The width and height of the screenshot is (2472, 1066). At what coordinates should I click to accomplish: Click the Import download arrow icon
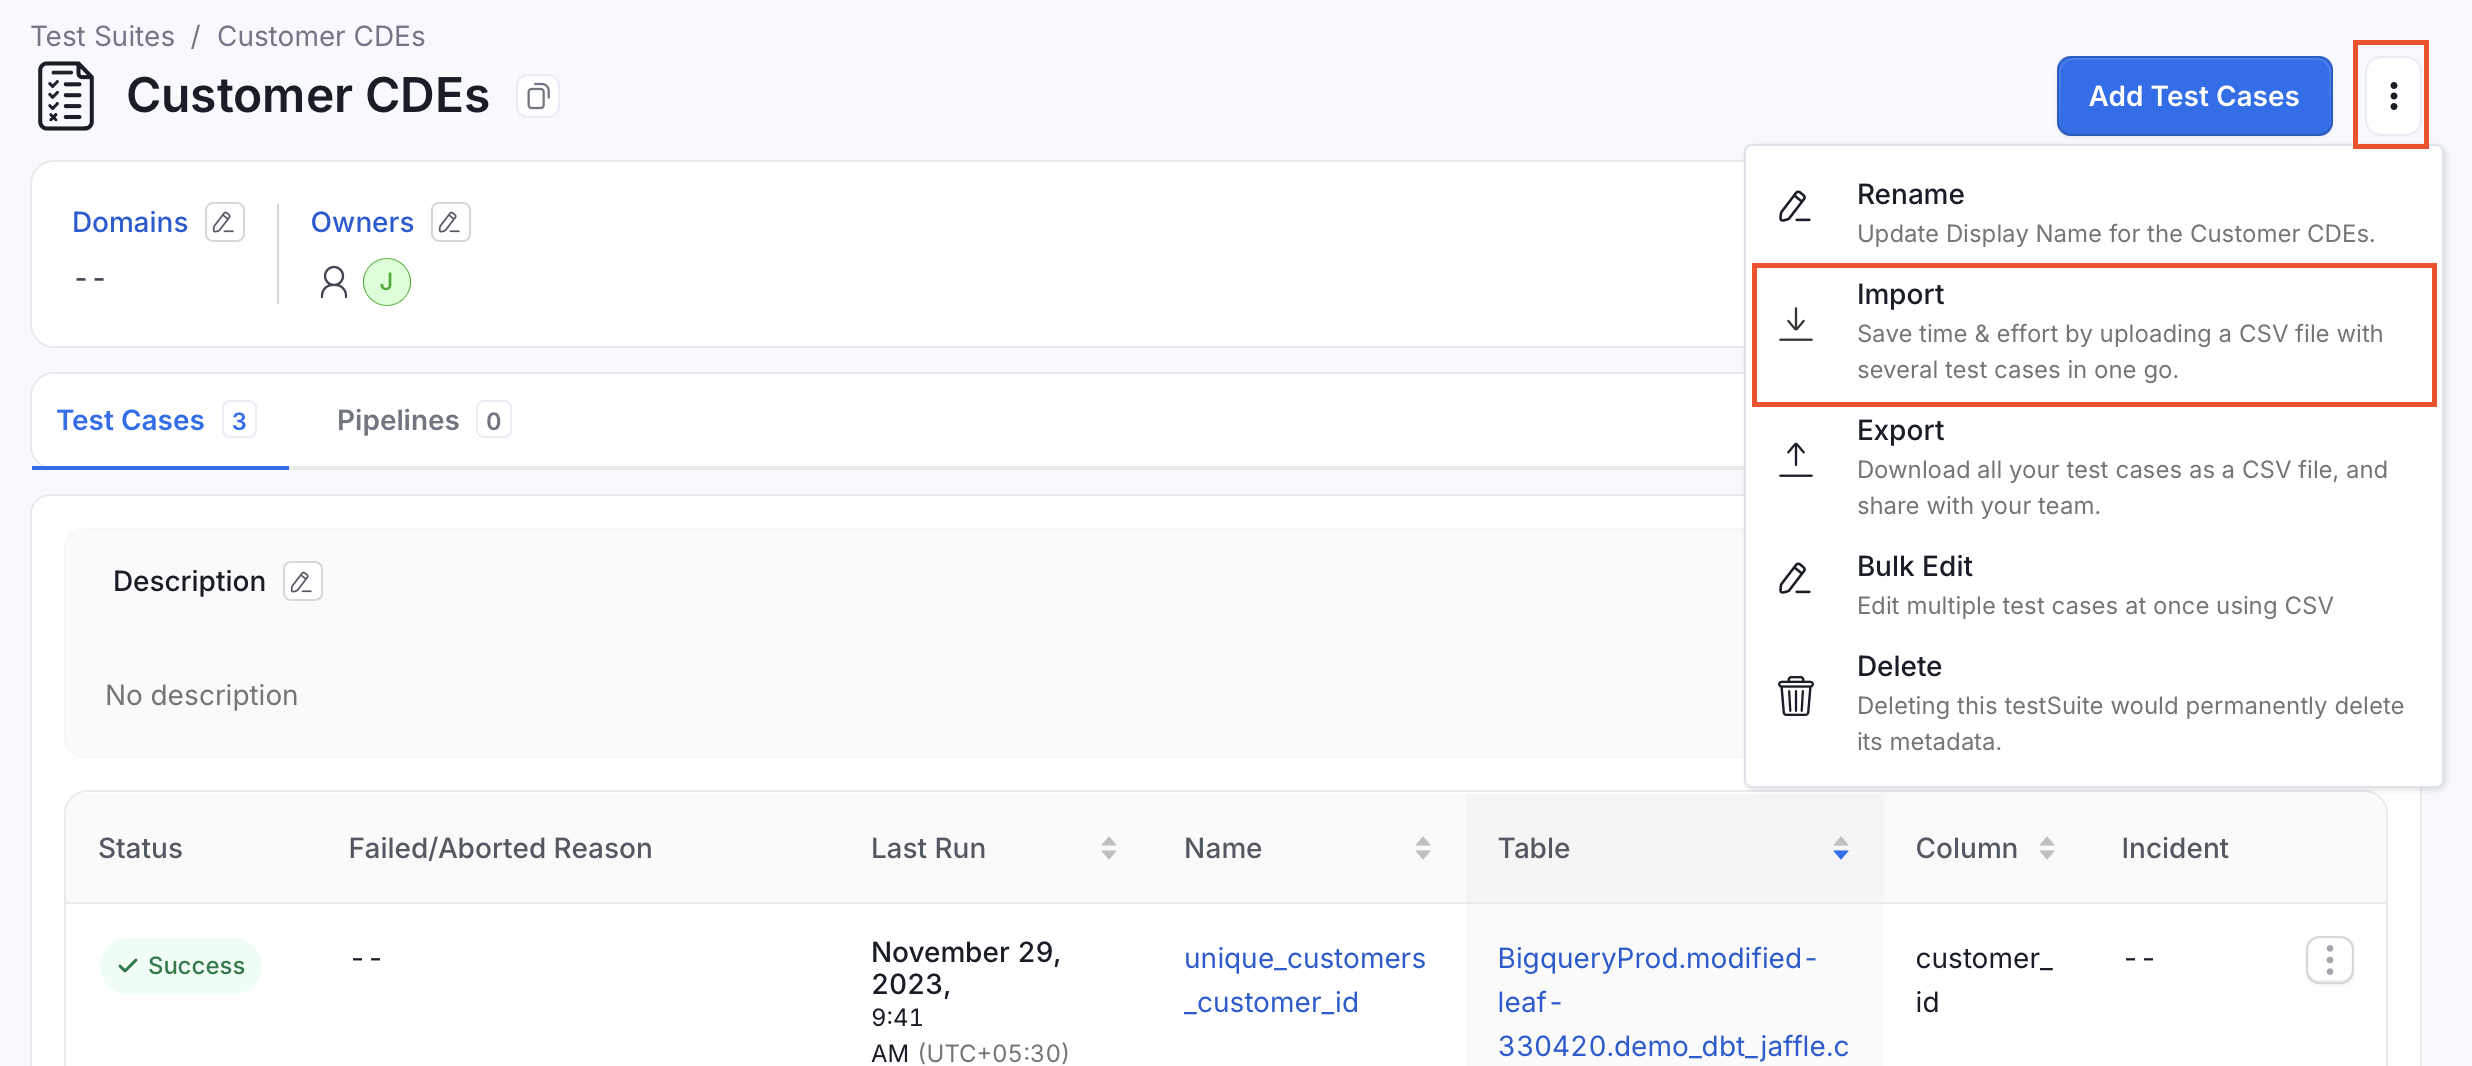click(x=1796, y=324)
